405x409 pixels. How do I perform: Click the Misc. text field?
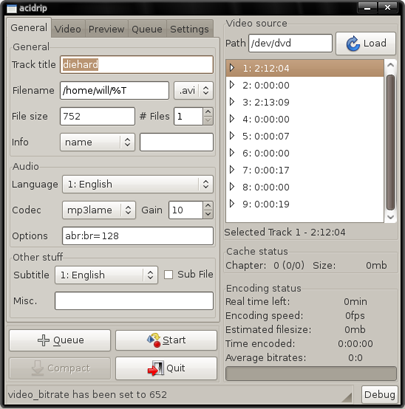point(134,301)
